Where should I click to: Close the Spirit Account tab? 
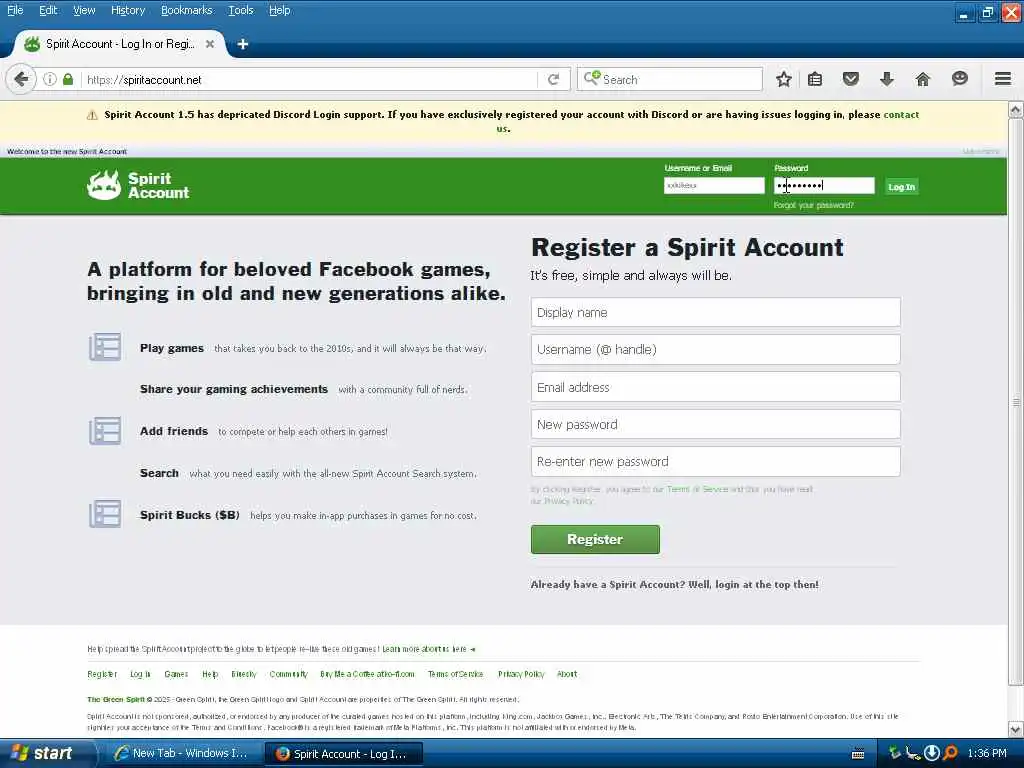coord(210,44)
